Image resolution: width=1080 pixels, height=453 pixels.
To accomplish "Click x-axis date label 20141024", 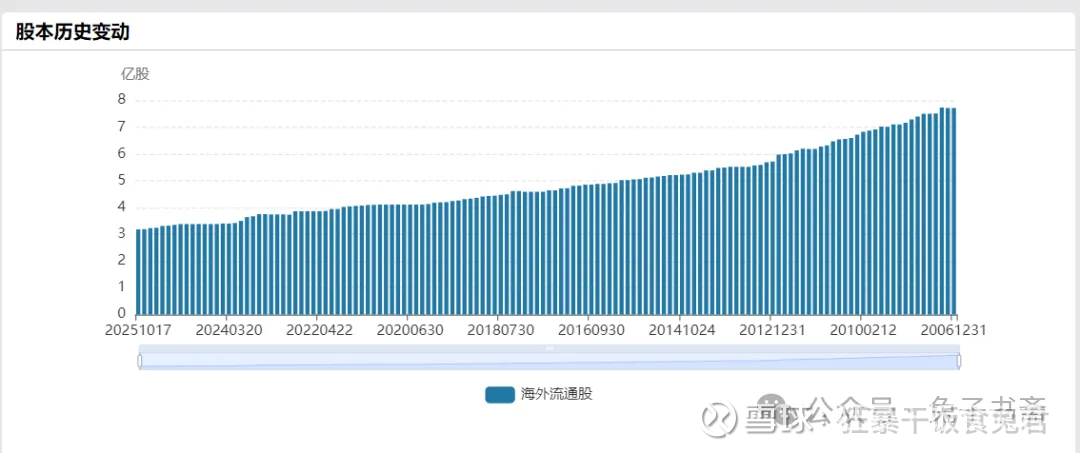I will pyautogui.click(x=682, y=330).
